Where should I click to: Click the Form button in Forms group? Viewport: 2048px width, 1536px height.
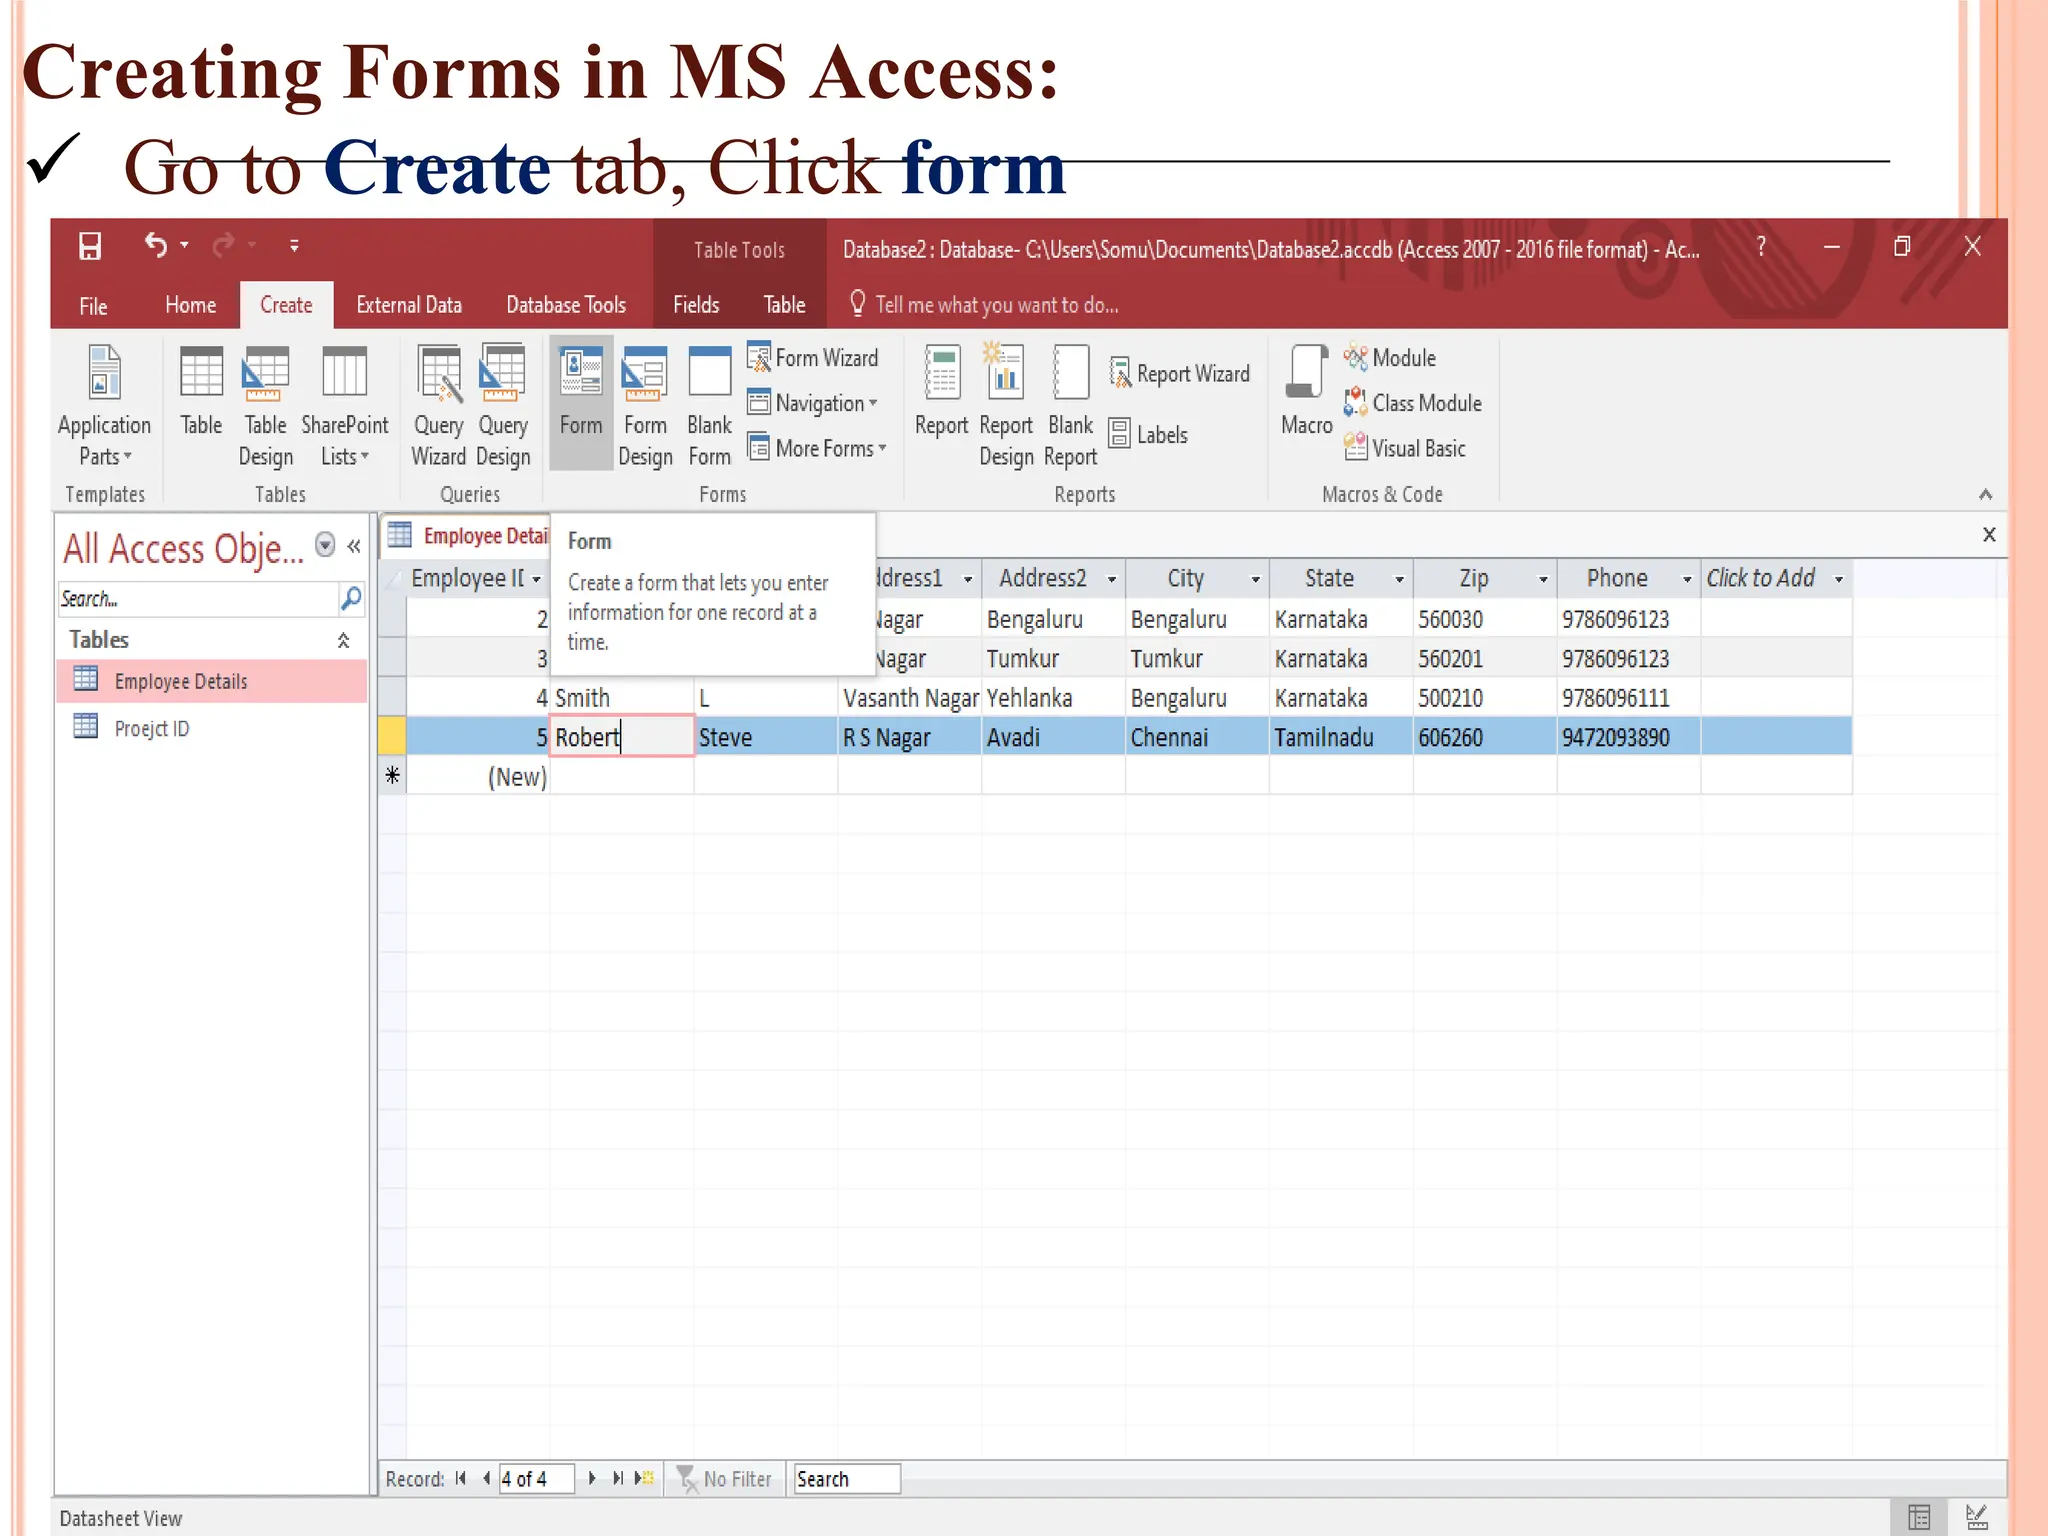click(581, 402)
